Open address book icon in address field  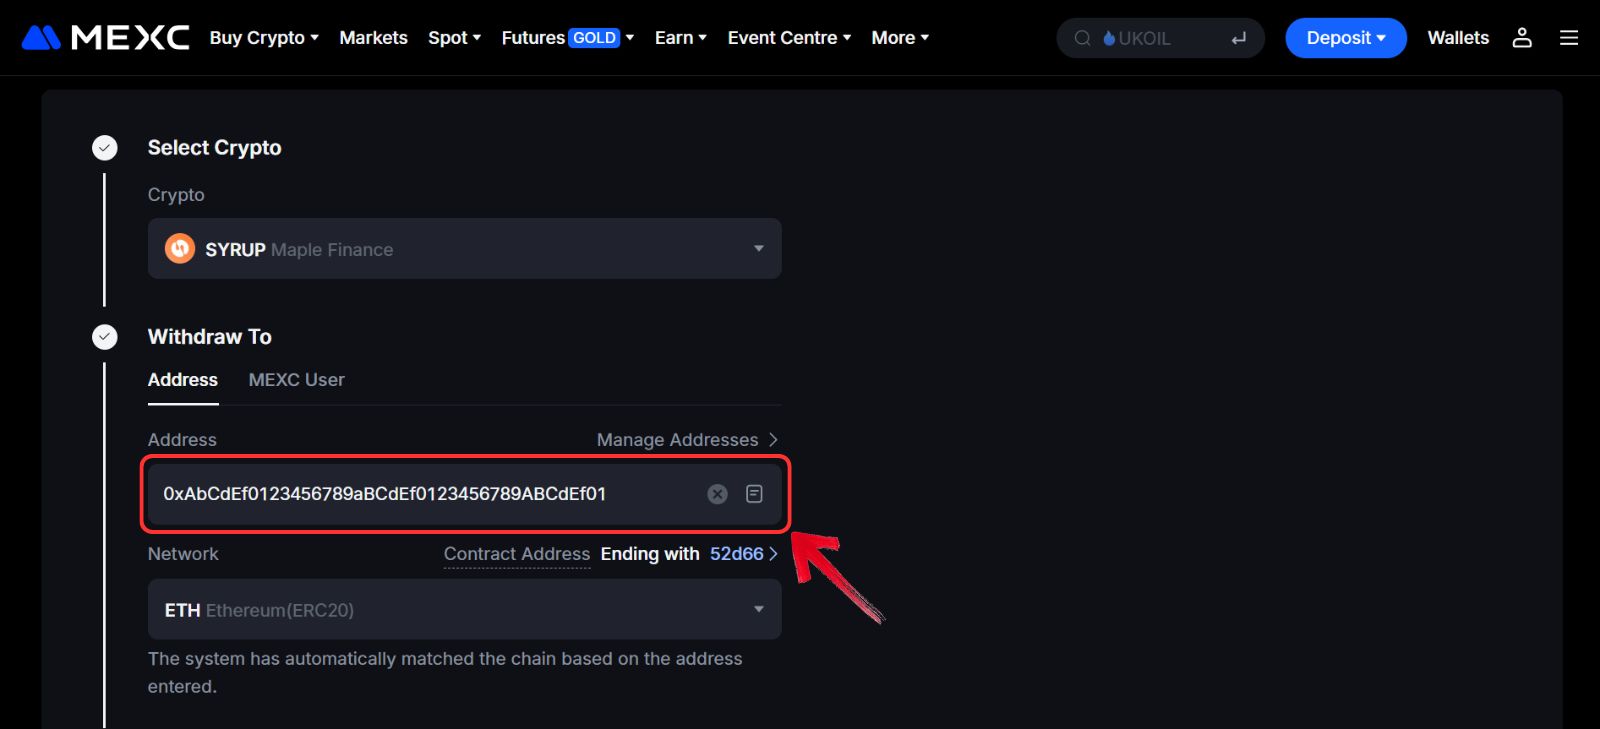click(754, 494)
